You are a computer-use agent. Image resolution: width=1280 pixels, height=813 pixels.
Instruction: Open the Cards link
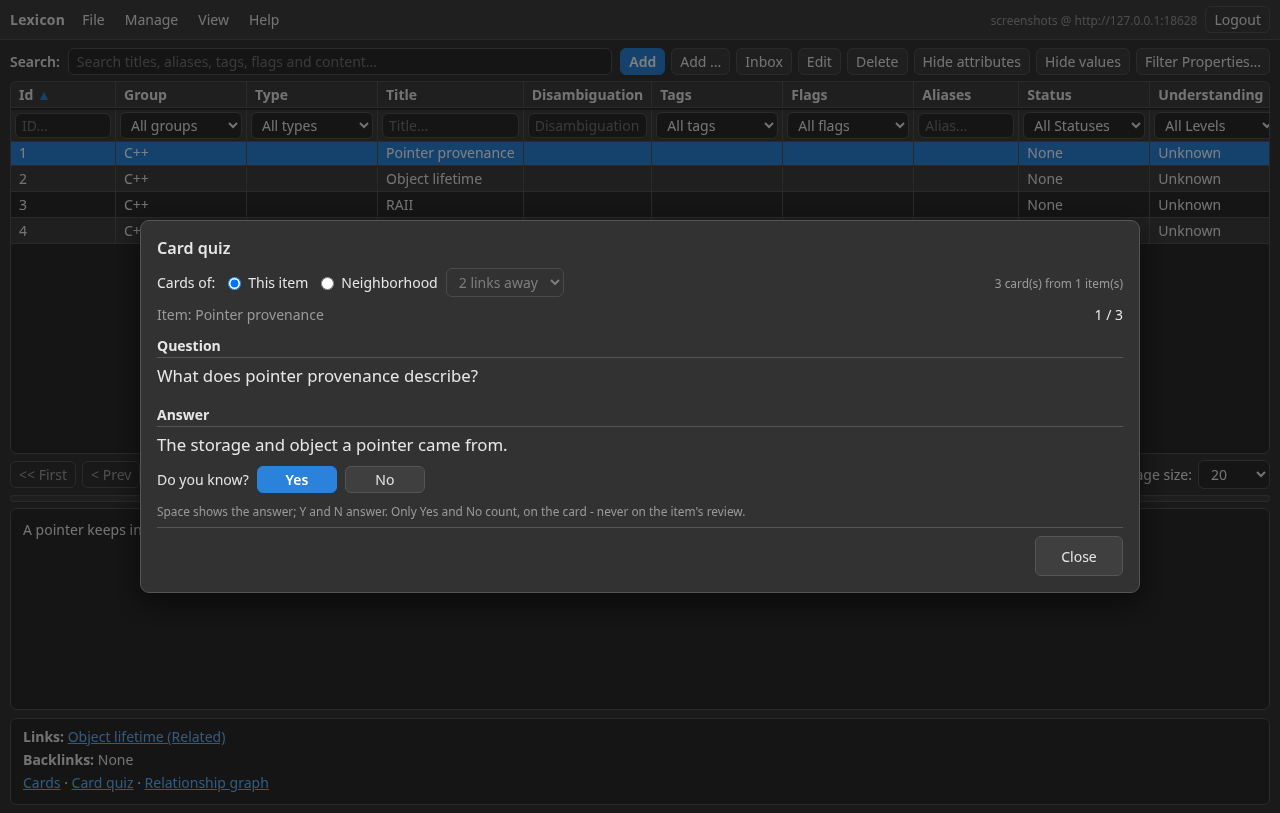42,783
